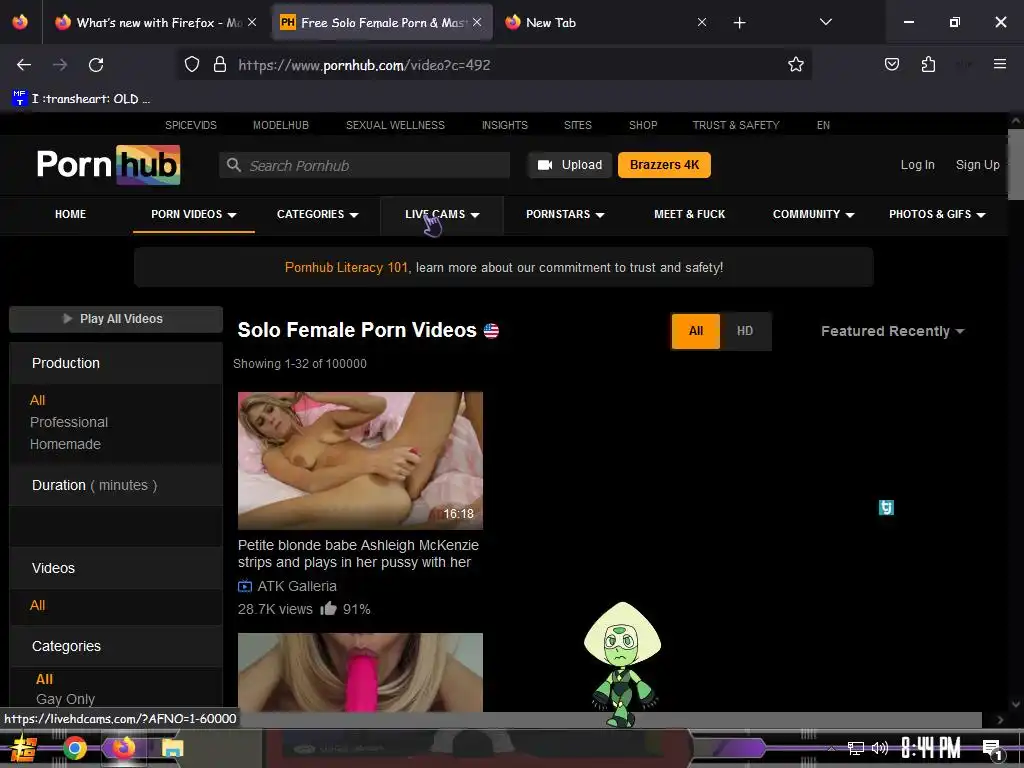Image resolution: width=1024 pixels, height=768 pixels.
Task: Select Gay Only under Categories
Action: coord(65,699)
